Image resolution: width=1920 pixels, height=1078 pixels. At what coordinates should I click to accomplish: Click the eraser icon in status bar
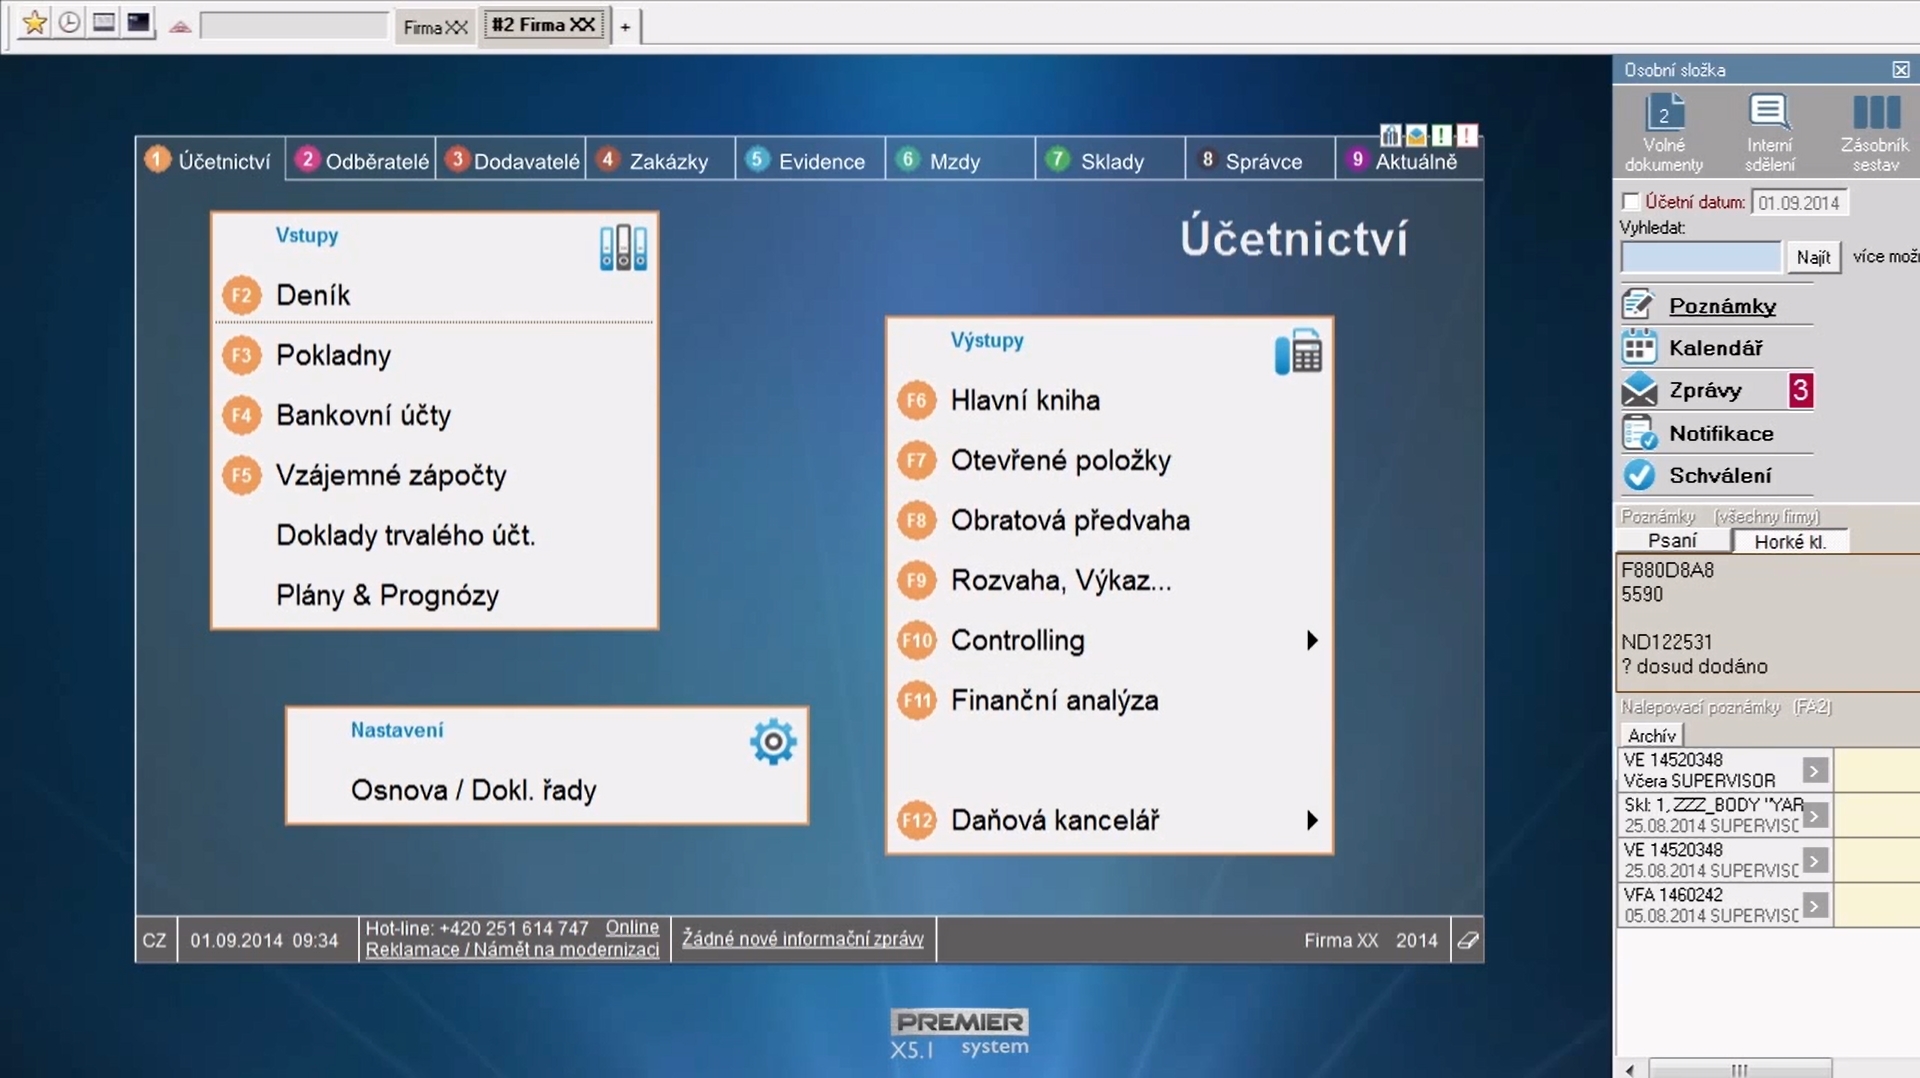[1468, 940]
